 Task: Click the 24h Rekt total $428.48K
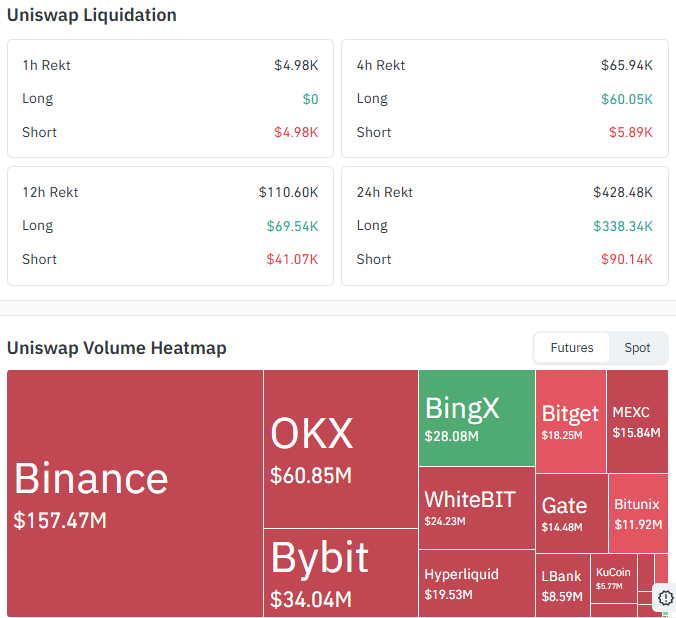point(623,192)
